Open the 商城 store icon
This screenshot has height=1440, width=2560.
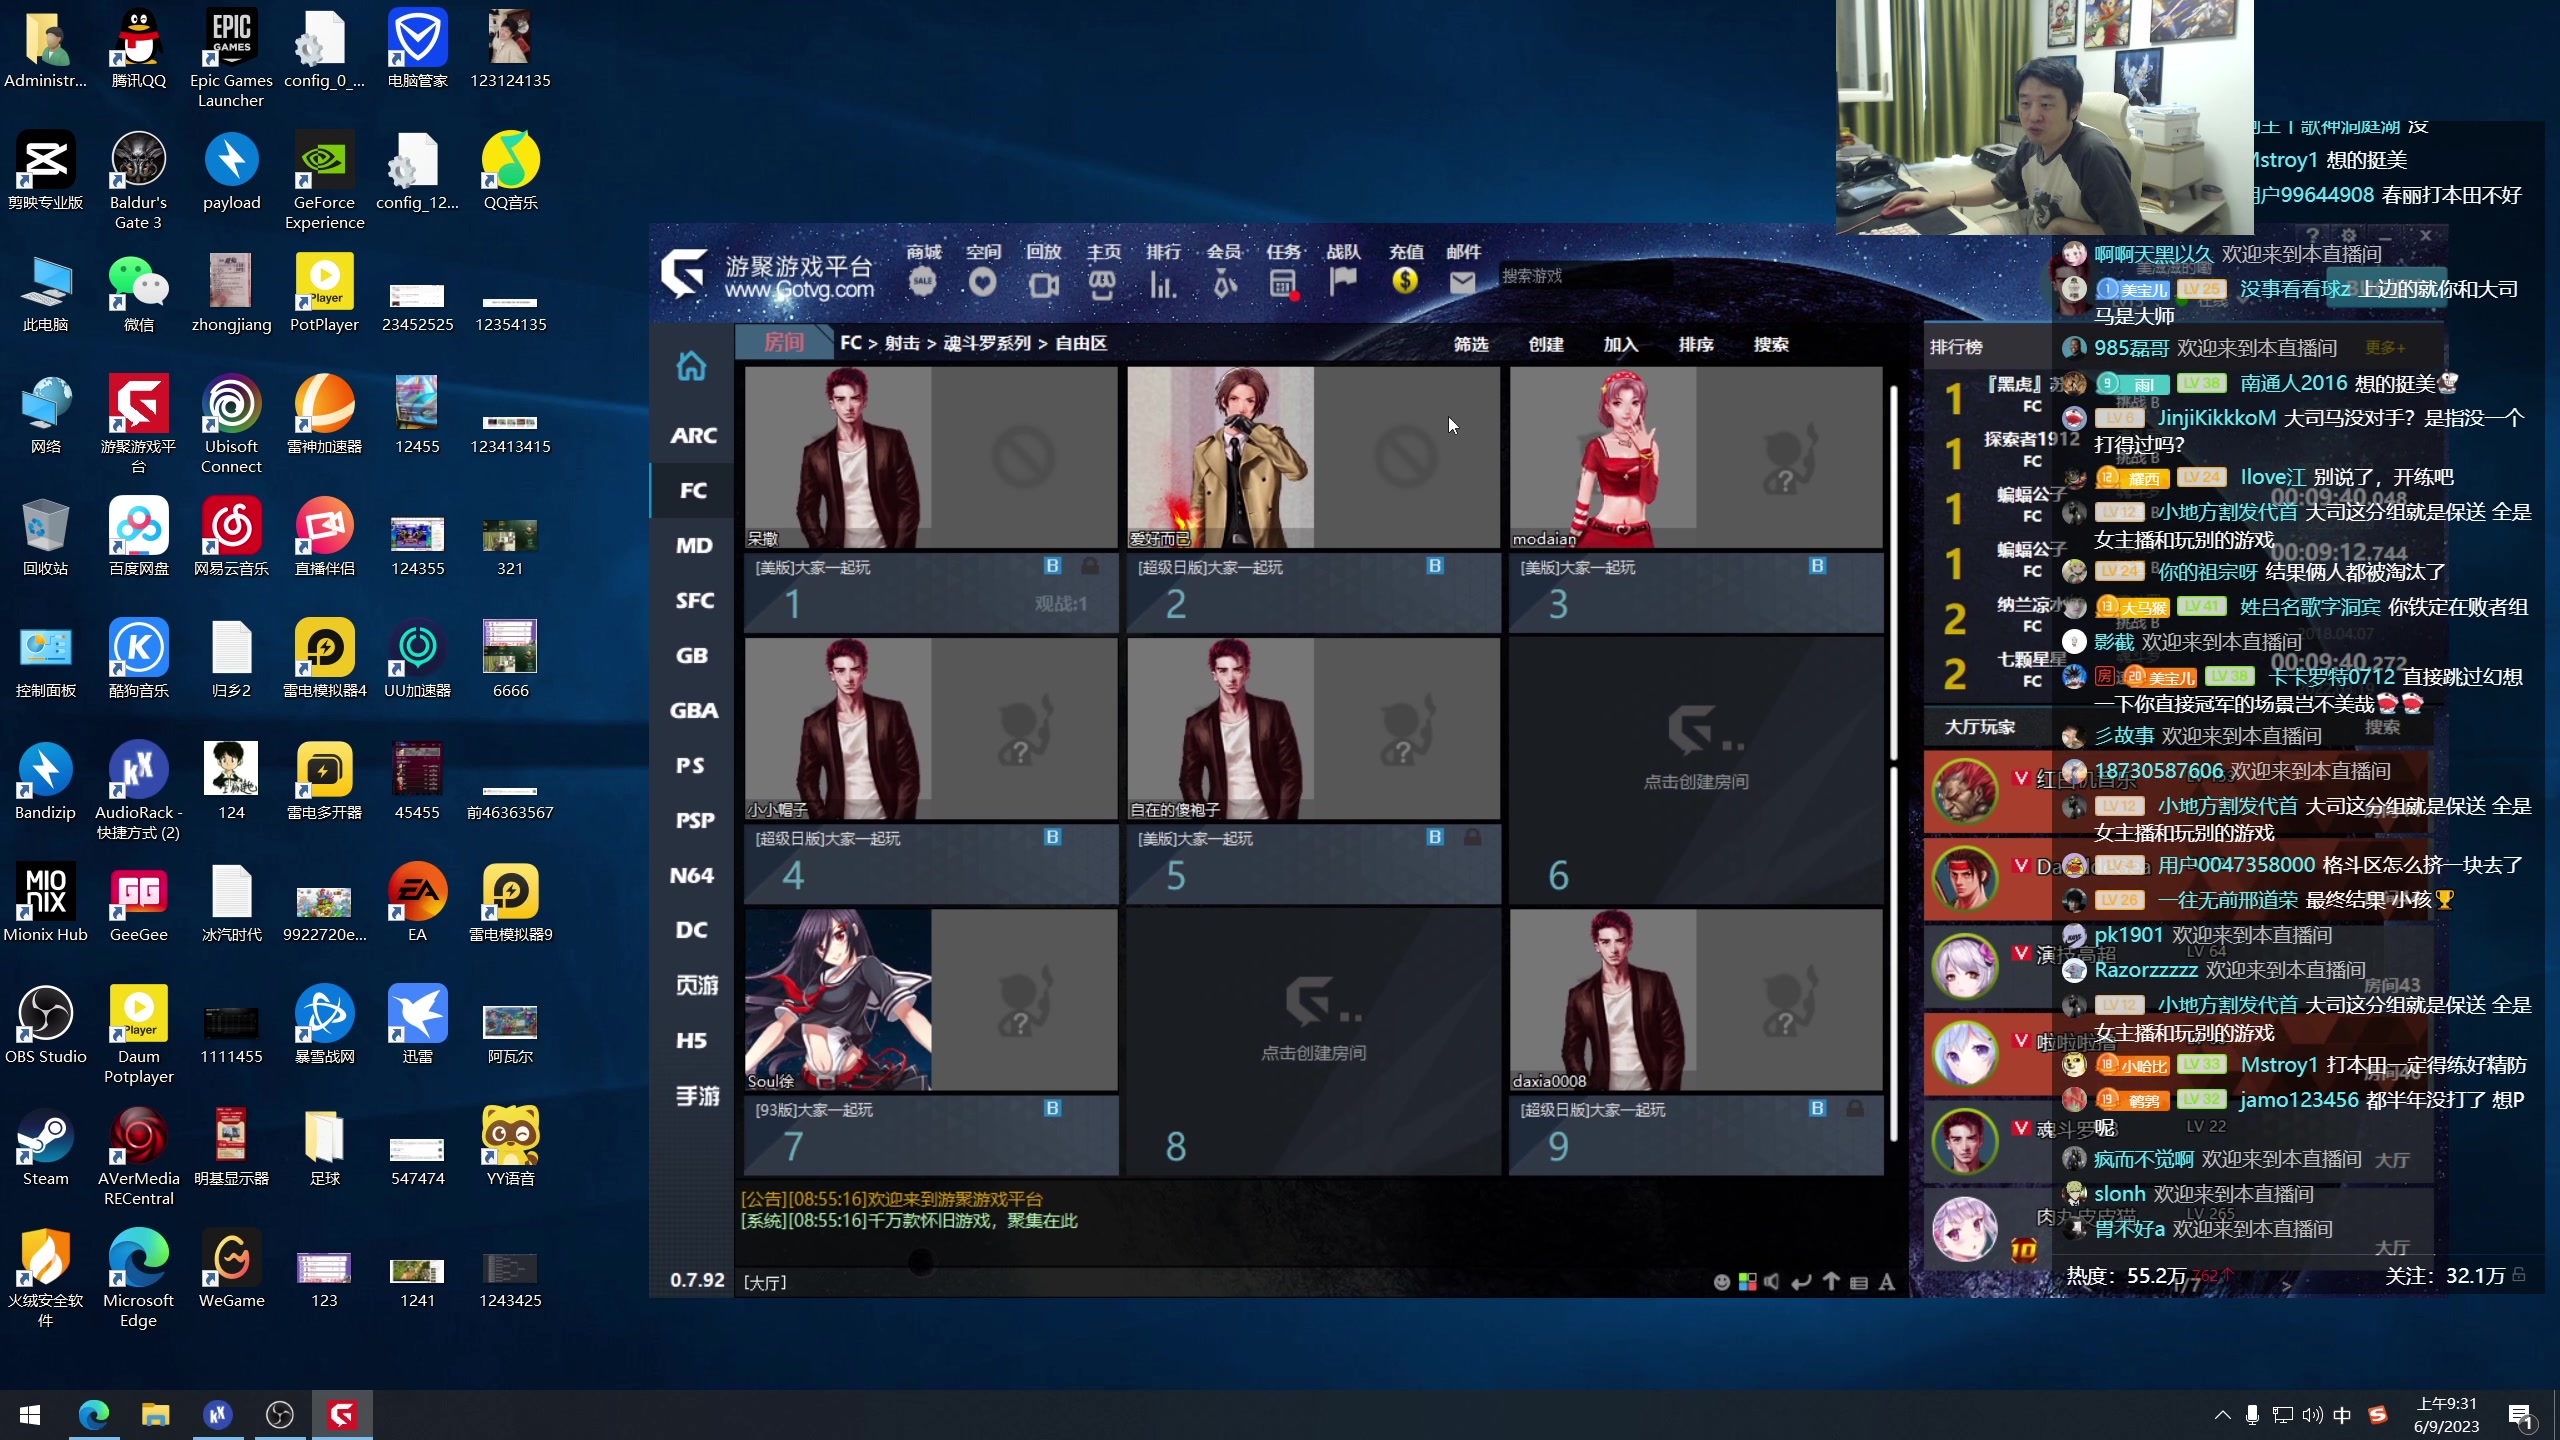point(923,271)
